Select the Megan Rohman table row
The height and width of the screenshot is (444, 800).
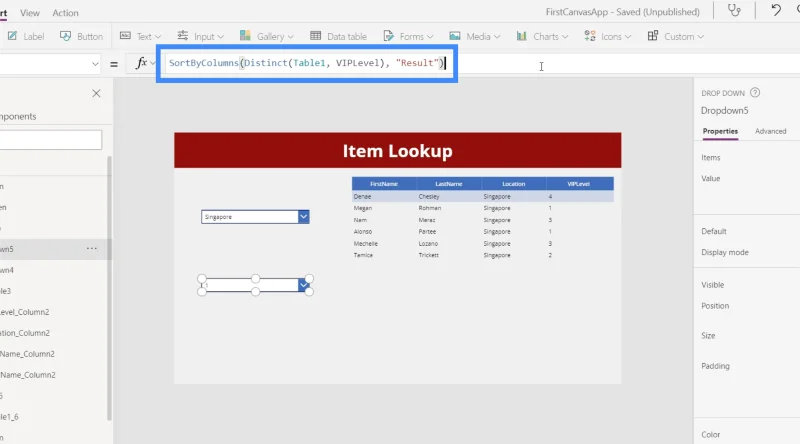(483, 208)
